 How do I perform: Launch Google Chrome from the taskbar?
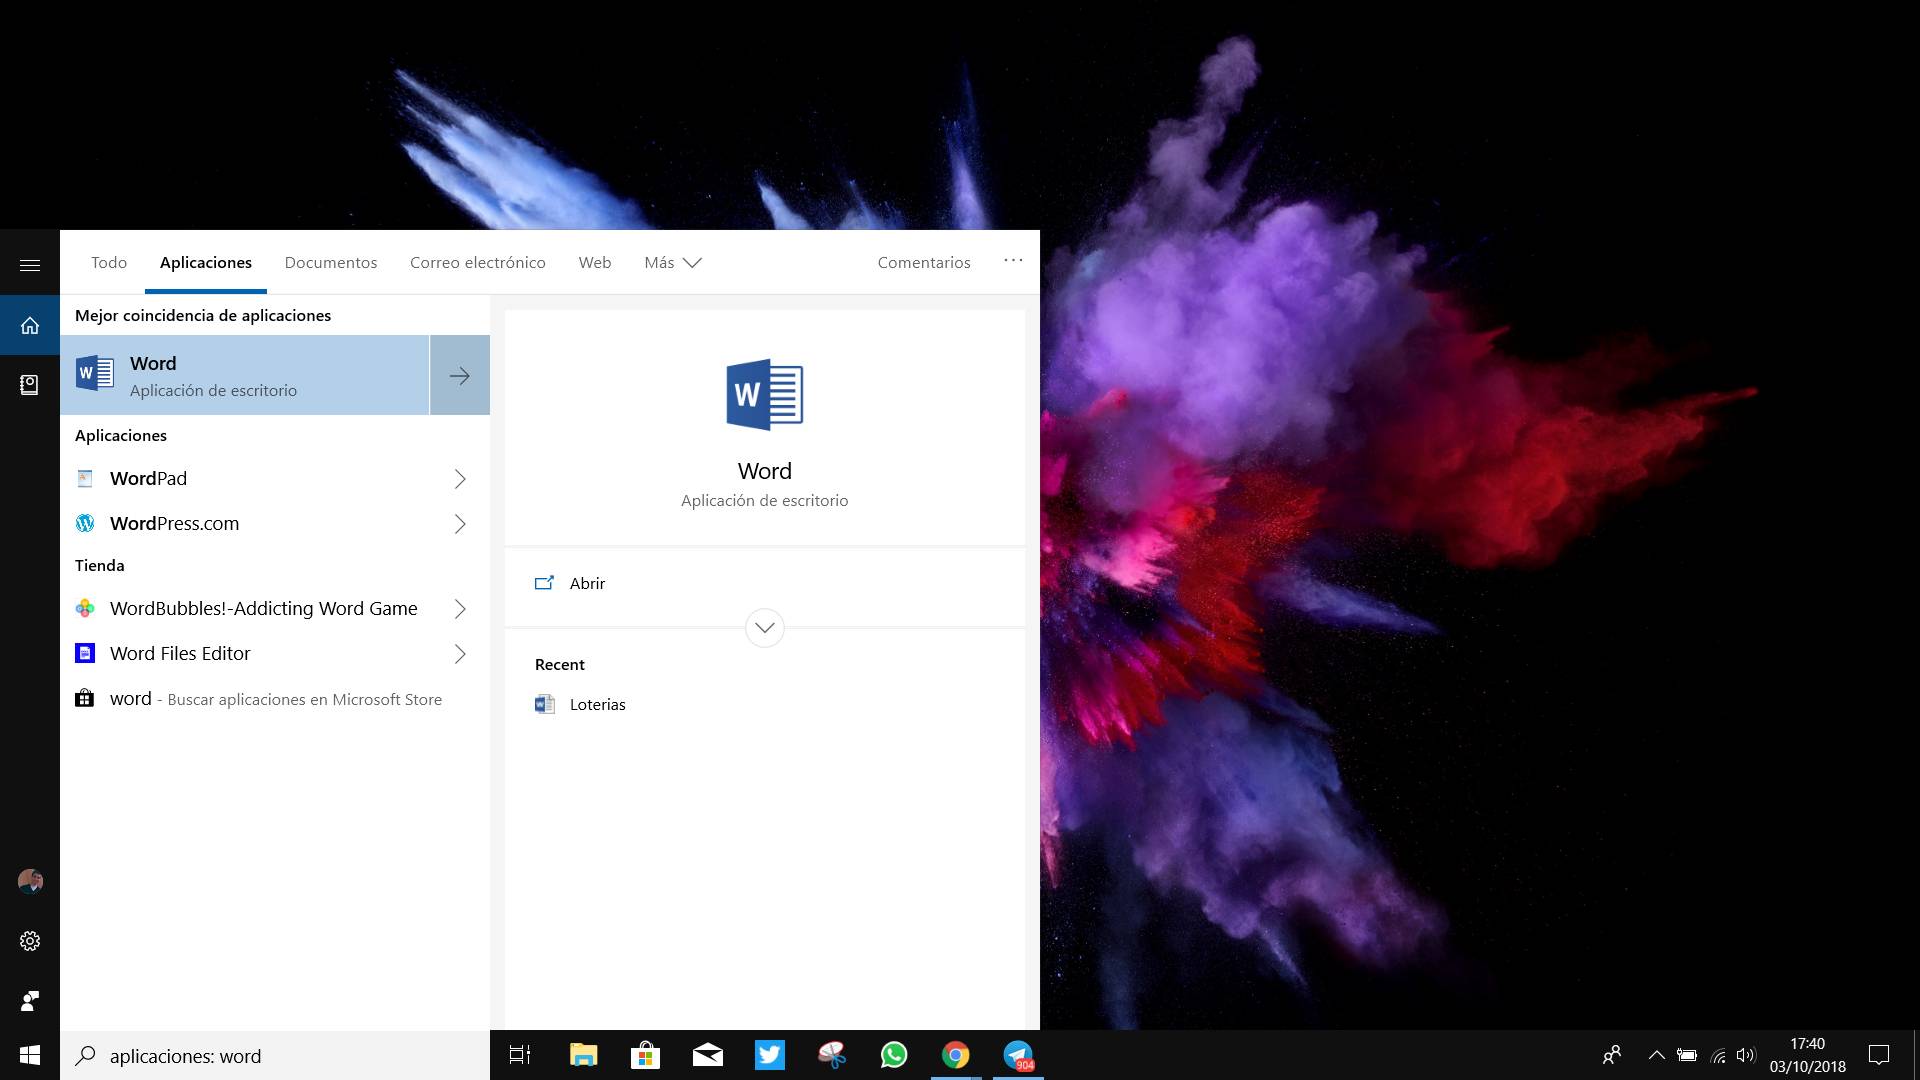[x=955, y=1055]
